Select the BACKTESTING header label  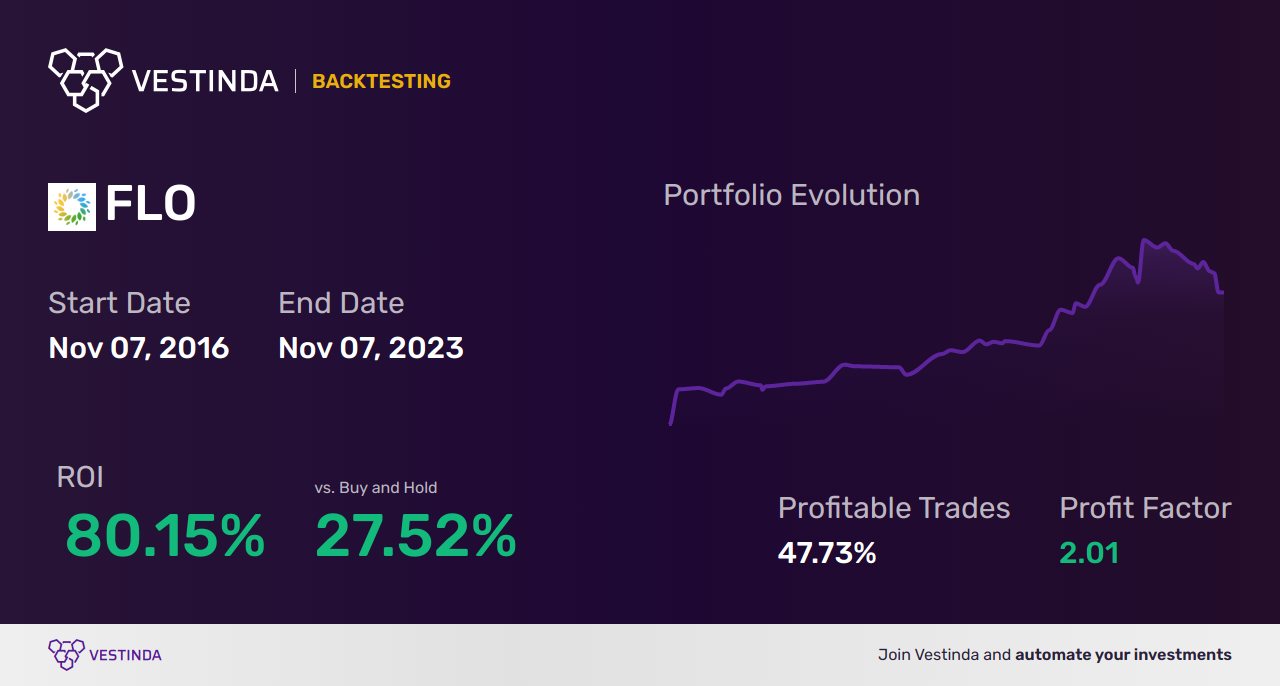pos(381,82)
